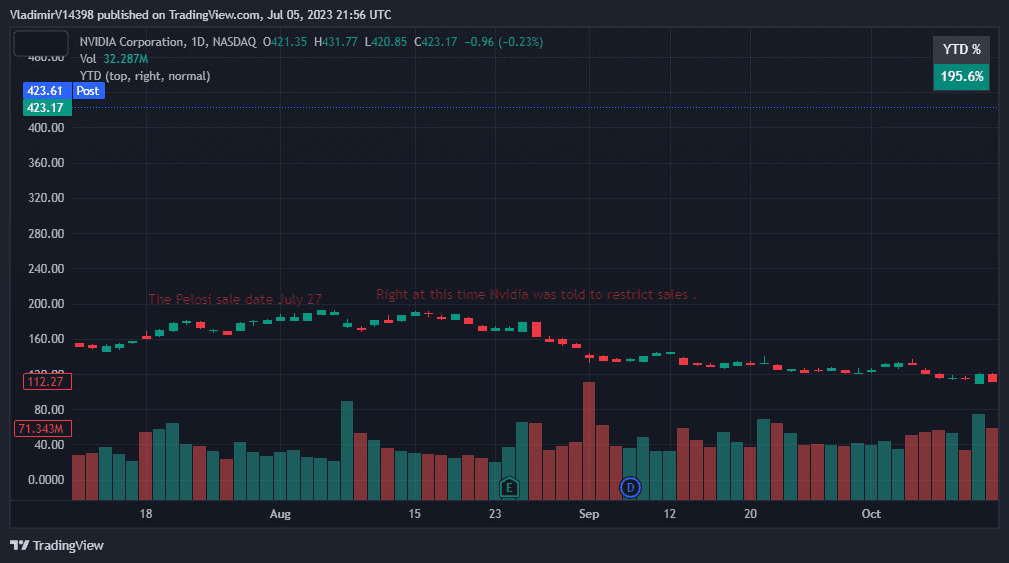The height and width of the screenshot is (563, 1009).
Task: Select the green 423.17 last price label
Action: (x=46, y=107)
